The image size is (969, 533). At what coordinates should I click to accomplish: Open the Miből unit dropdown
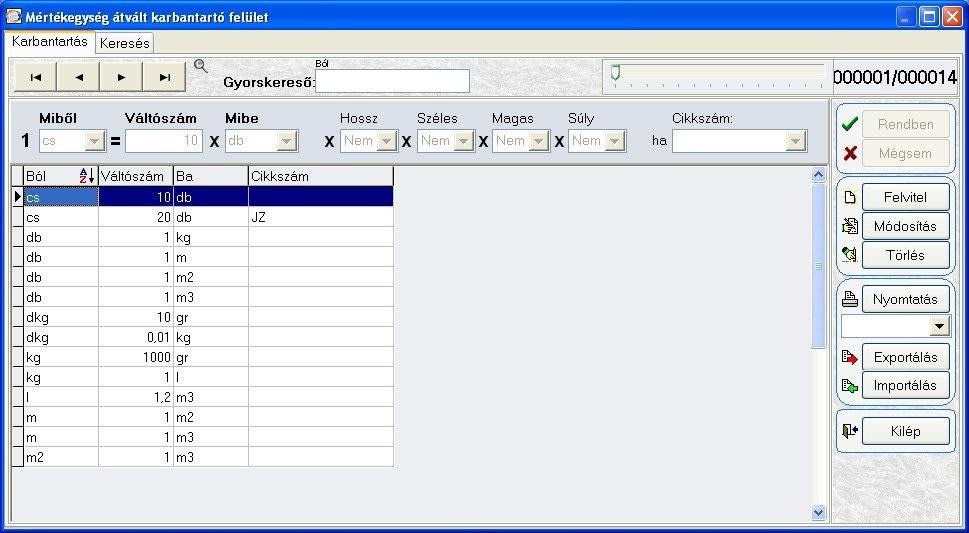point(95,141)
